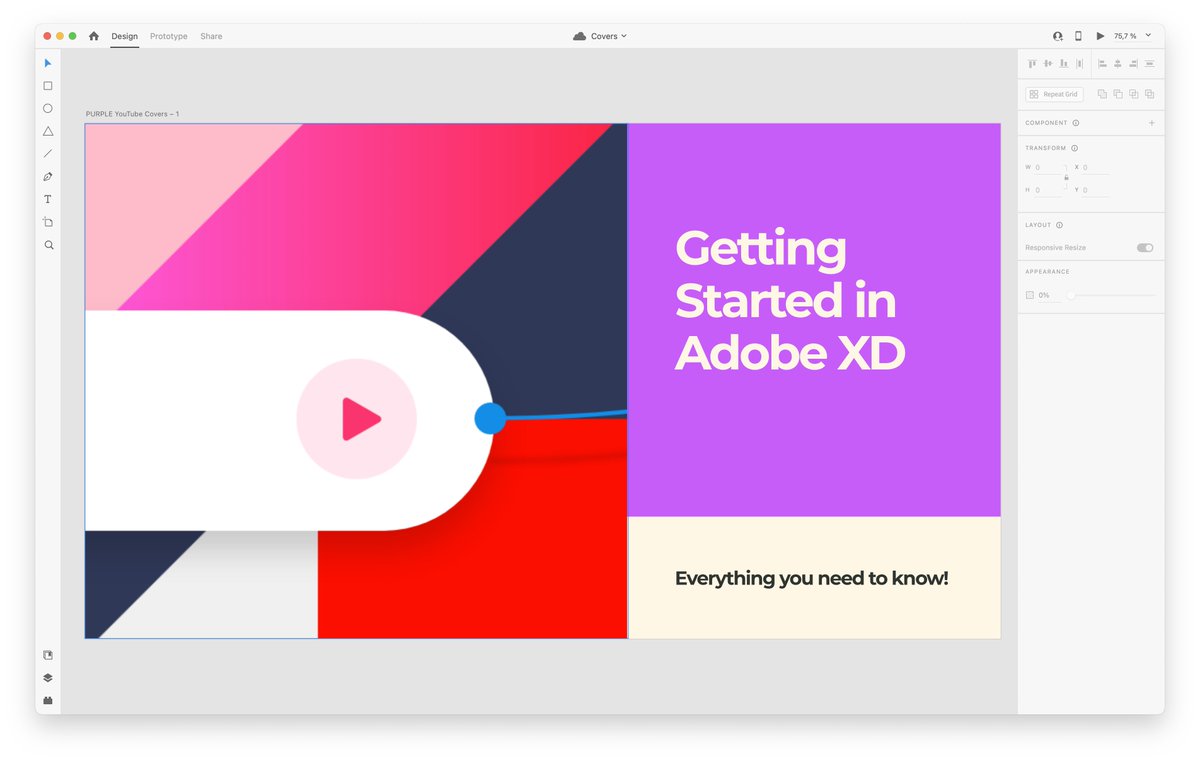
Task: Click the boolean Add (union) icon
Action: pos(1102,94)
